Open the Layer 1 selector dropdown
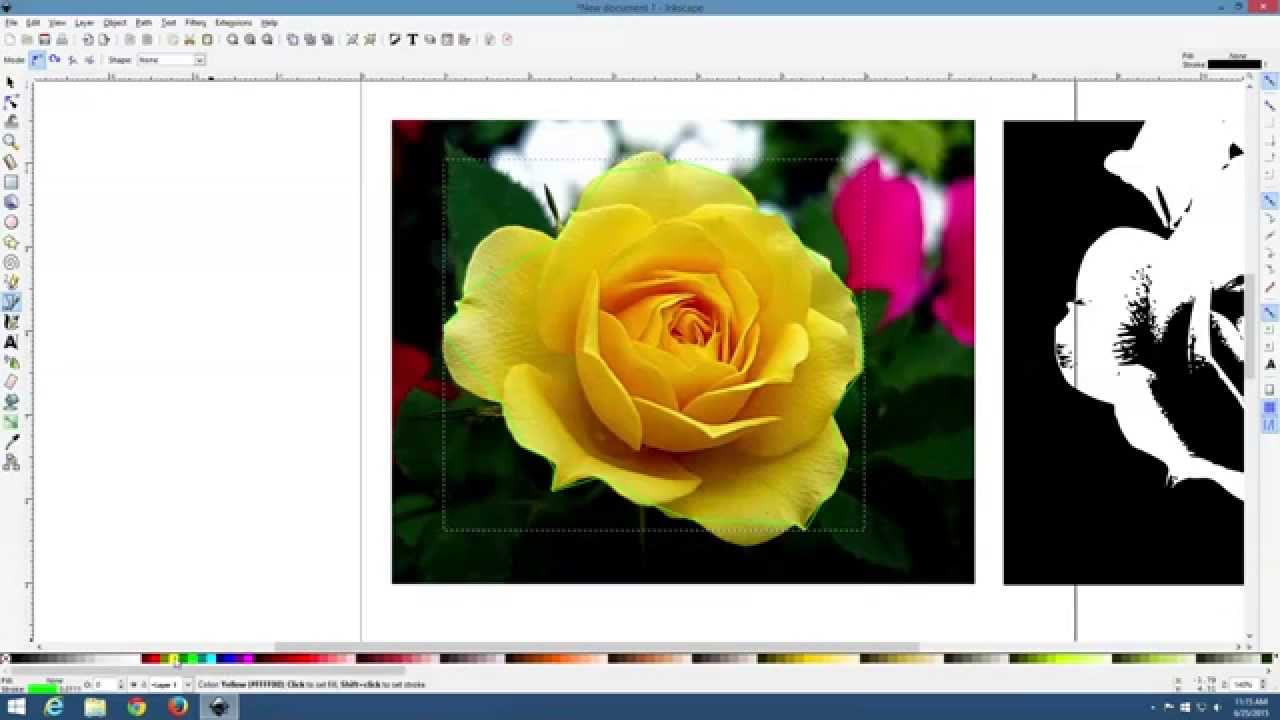This screenshot has width=1280, height=720. click(x=171, y=685)
